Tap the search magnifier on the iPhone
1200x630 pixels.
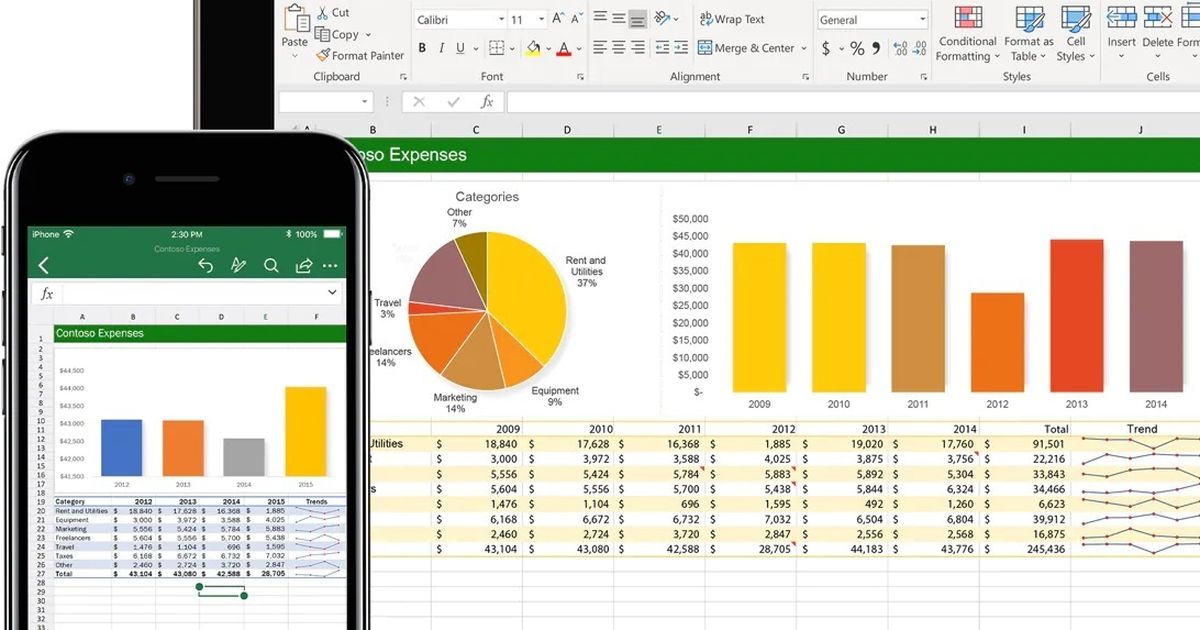(270, 265)
